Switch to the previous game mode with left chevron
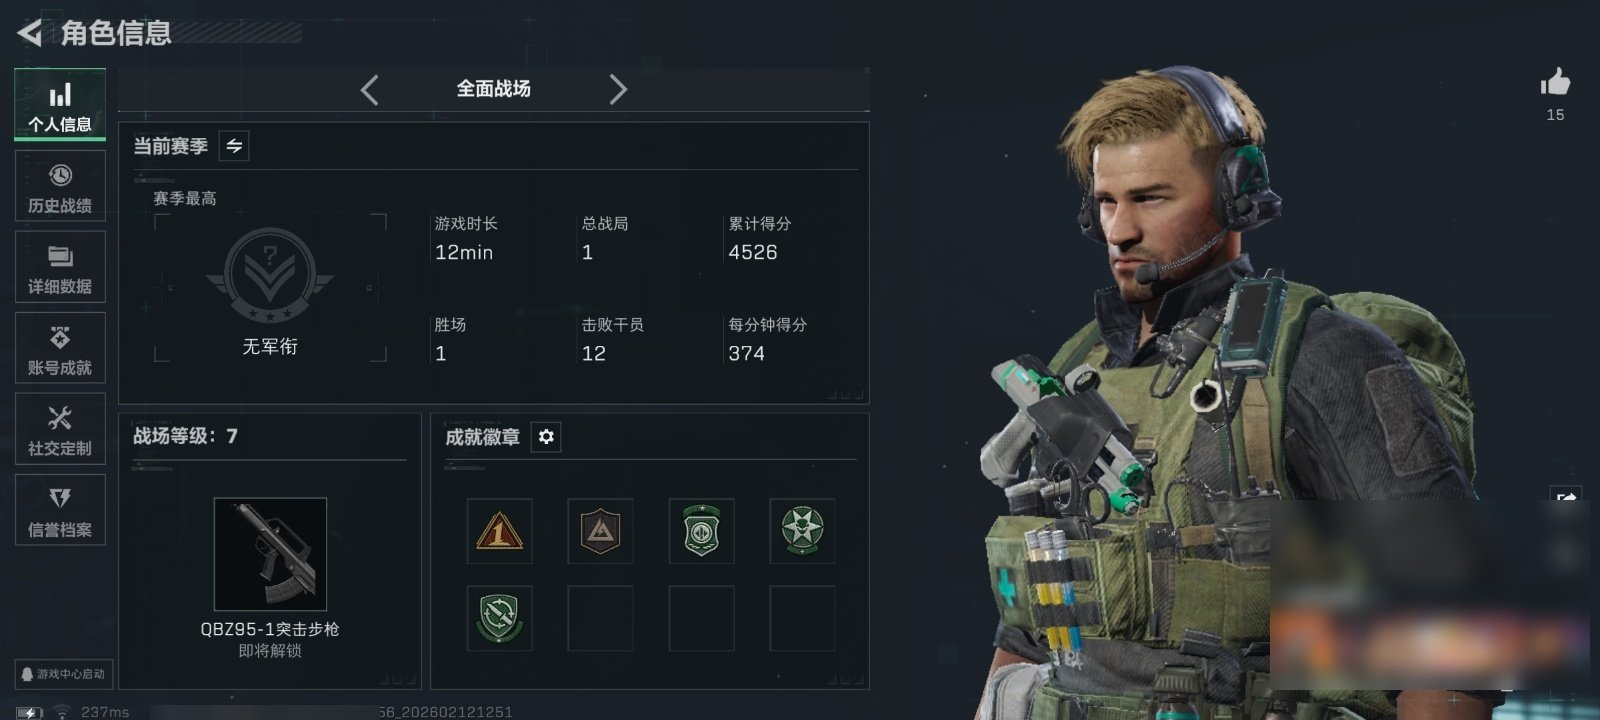The image size is (1600, 720). [x=369, y=90]
